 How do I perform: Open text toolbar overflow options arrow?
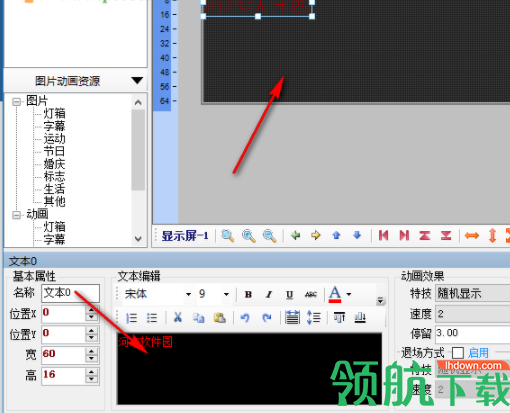coord(380,301)
